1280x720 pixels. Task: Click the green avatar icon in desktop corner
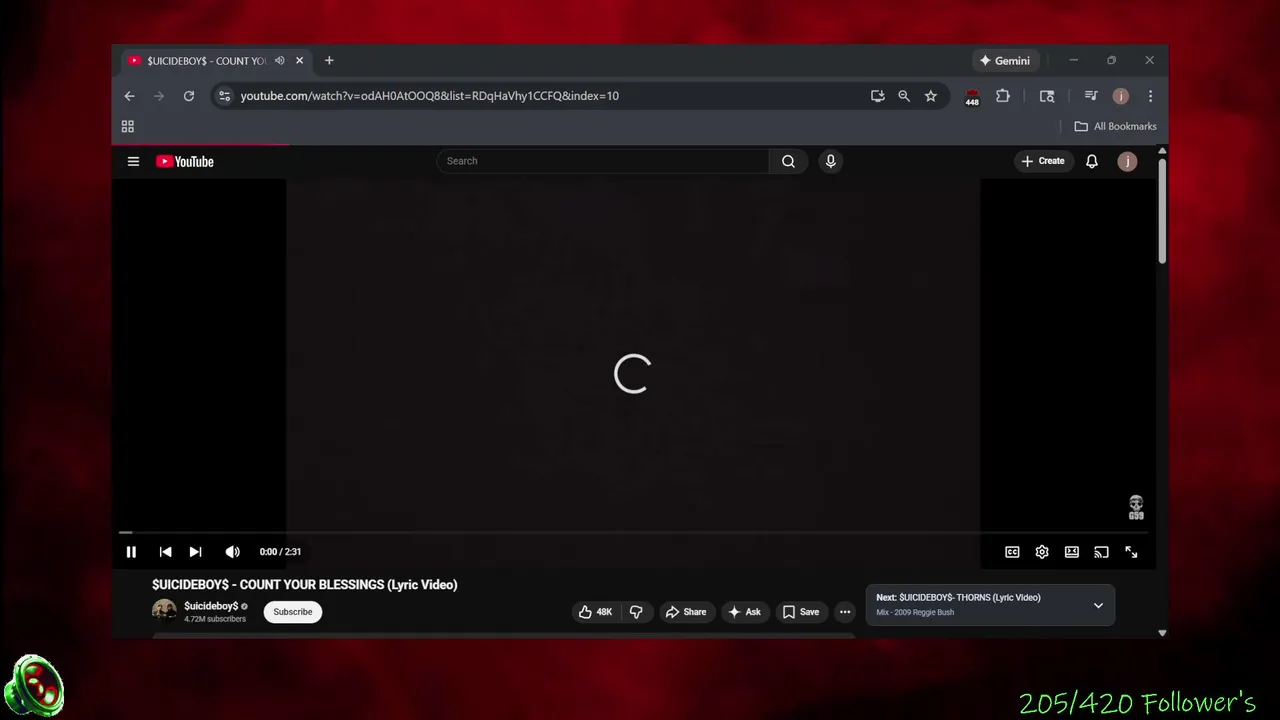click(34, 686)
